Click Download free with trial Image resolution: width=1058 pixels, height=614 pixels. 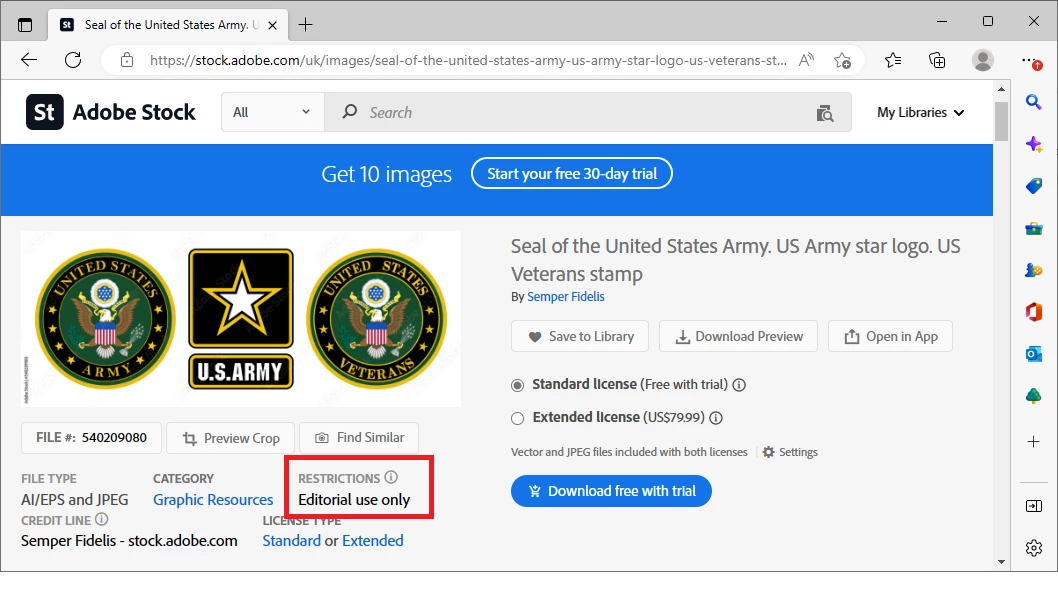(611, 491)
